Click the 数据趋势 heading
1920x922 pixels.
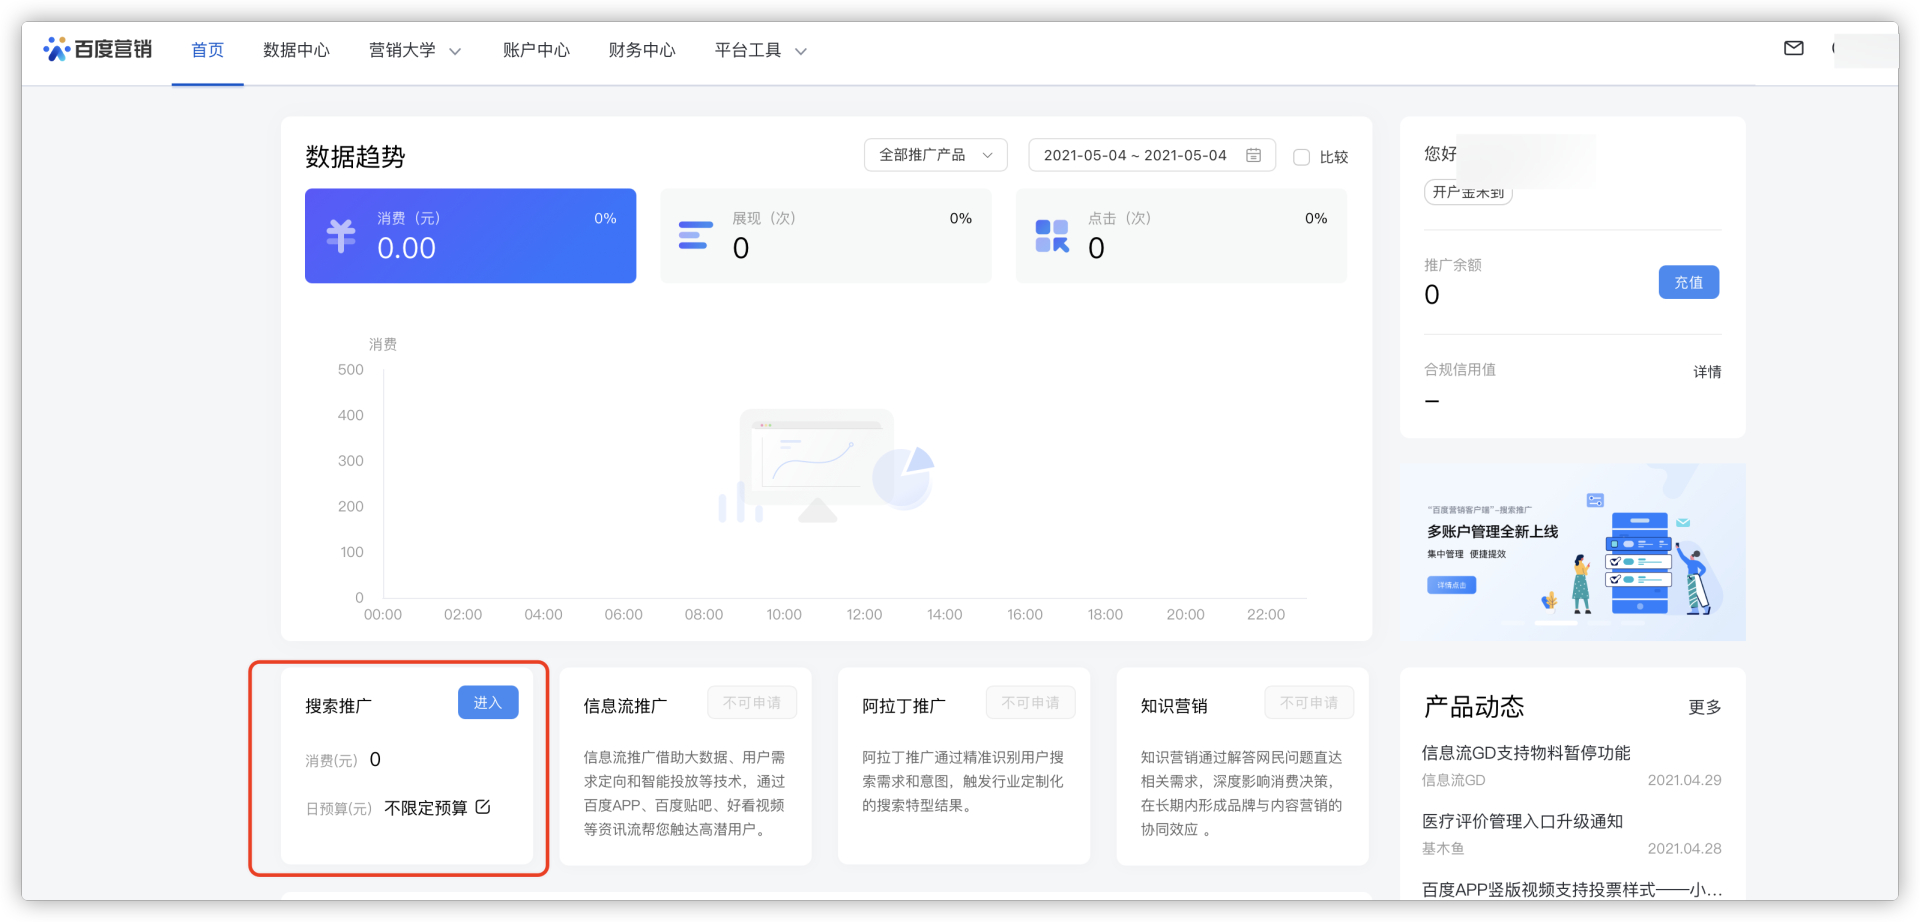(355, 157)
